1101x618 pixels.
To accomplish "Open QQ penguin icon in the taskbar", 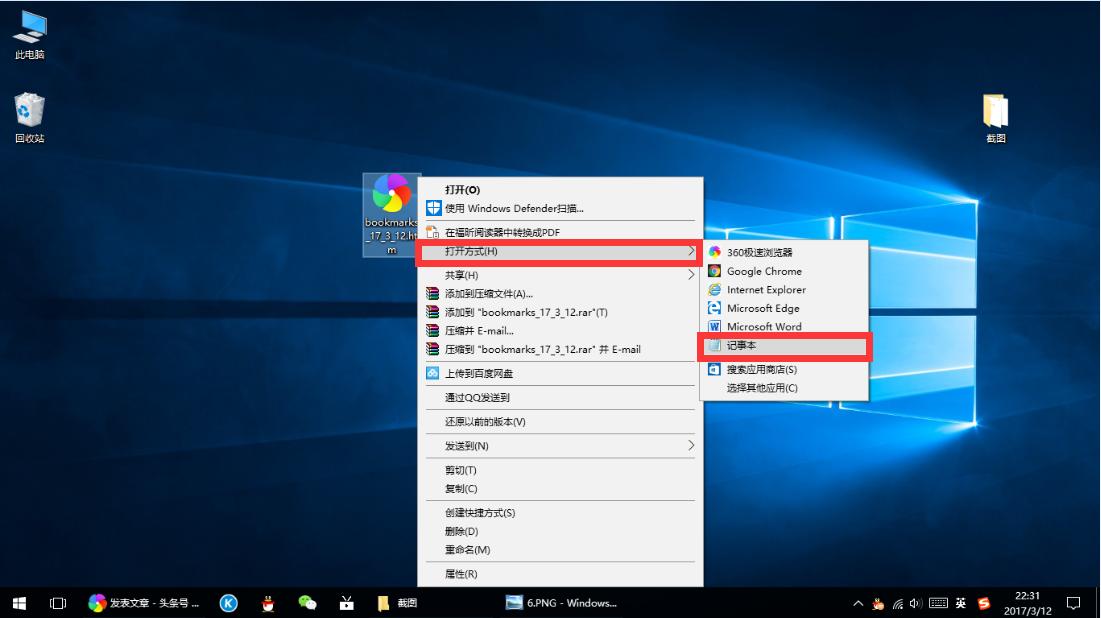I will [x=268, y=603].
